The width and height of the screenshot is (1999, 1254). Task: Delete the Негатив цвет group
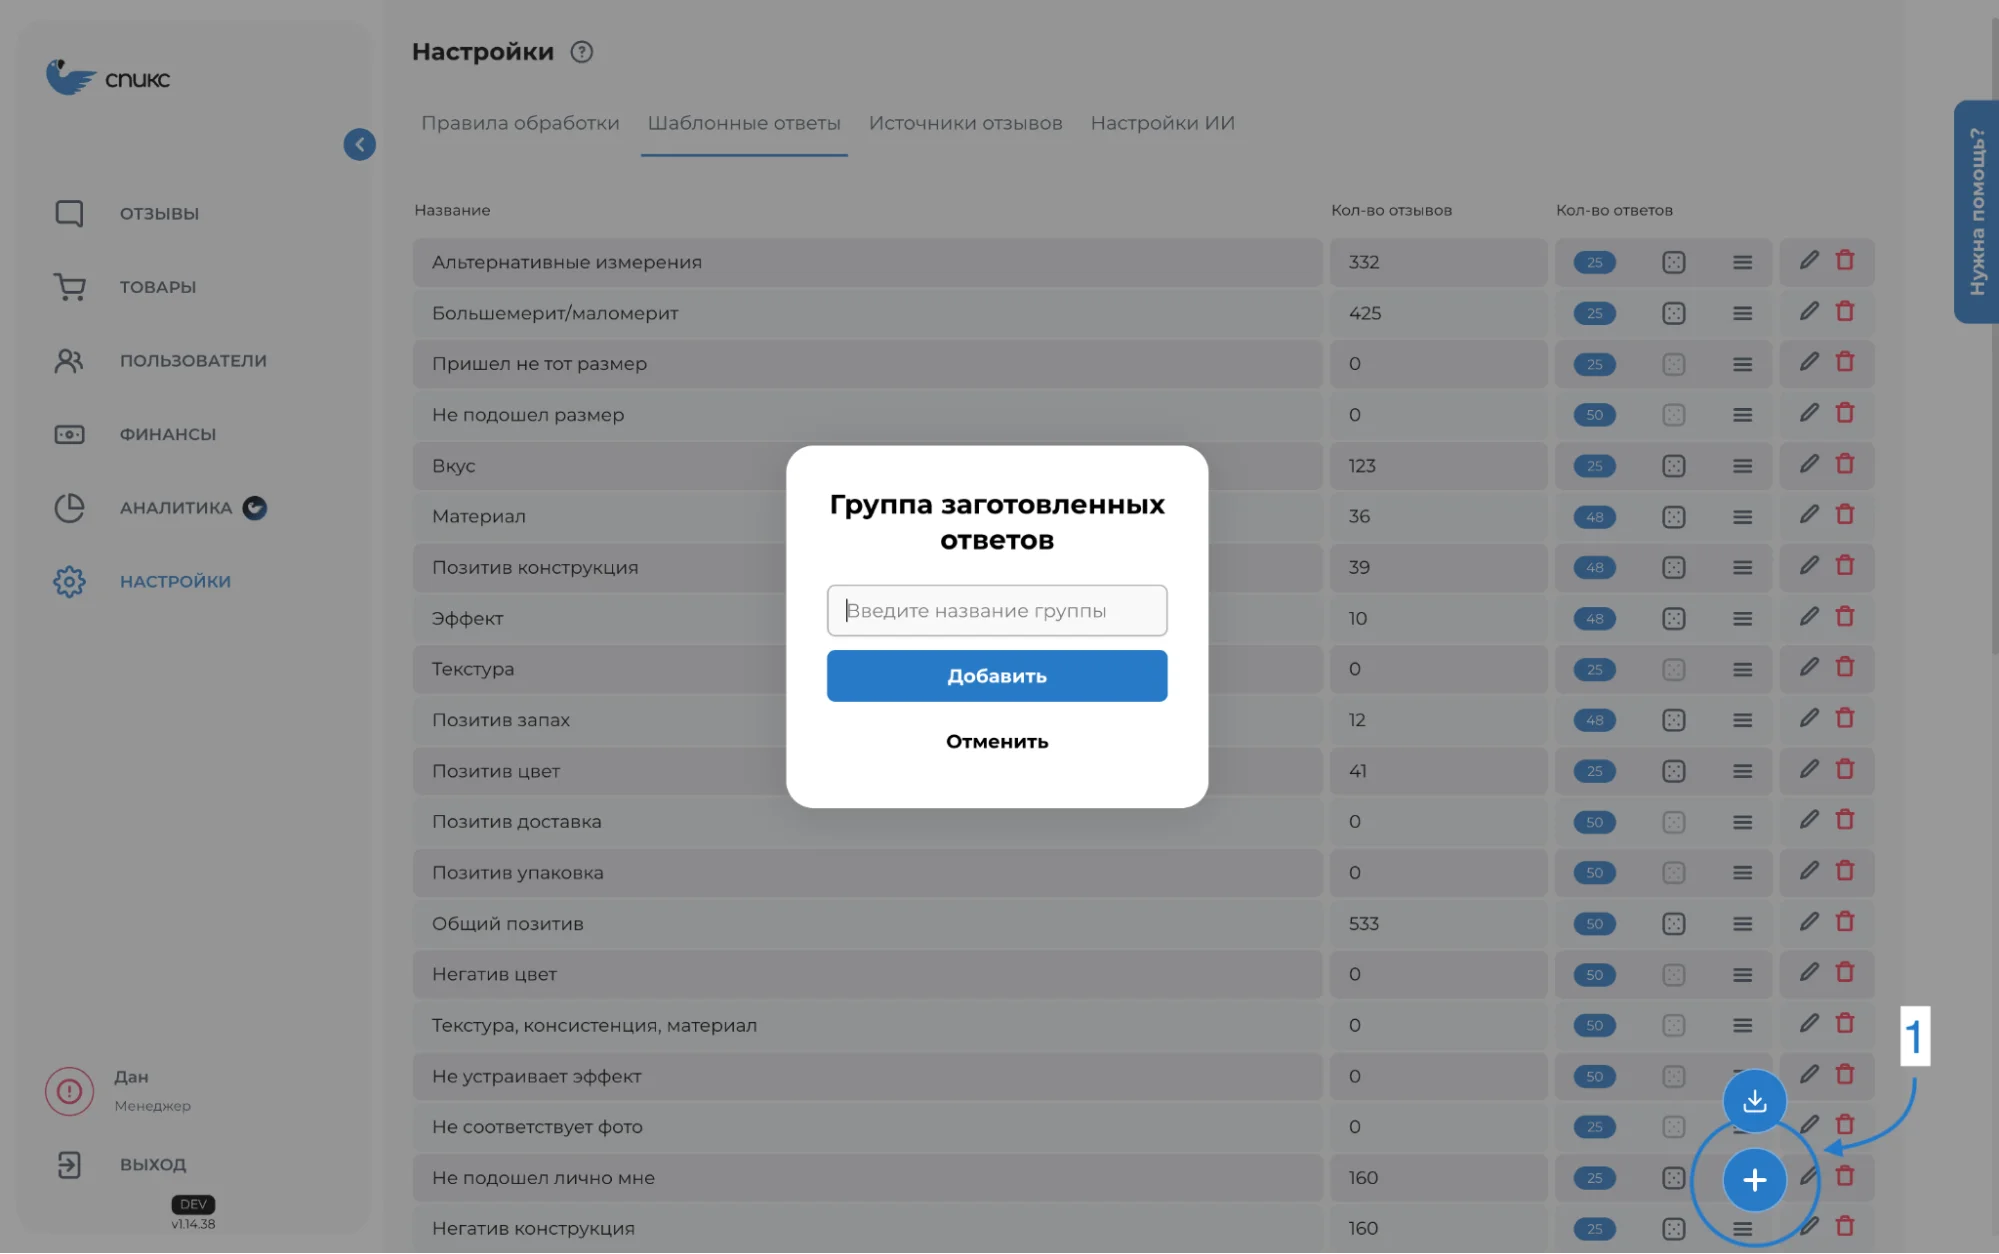1845,973
